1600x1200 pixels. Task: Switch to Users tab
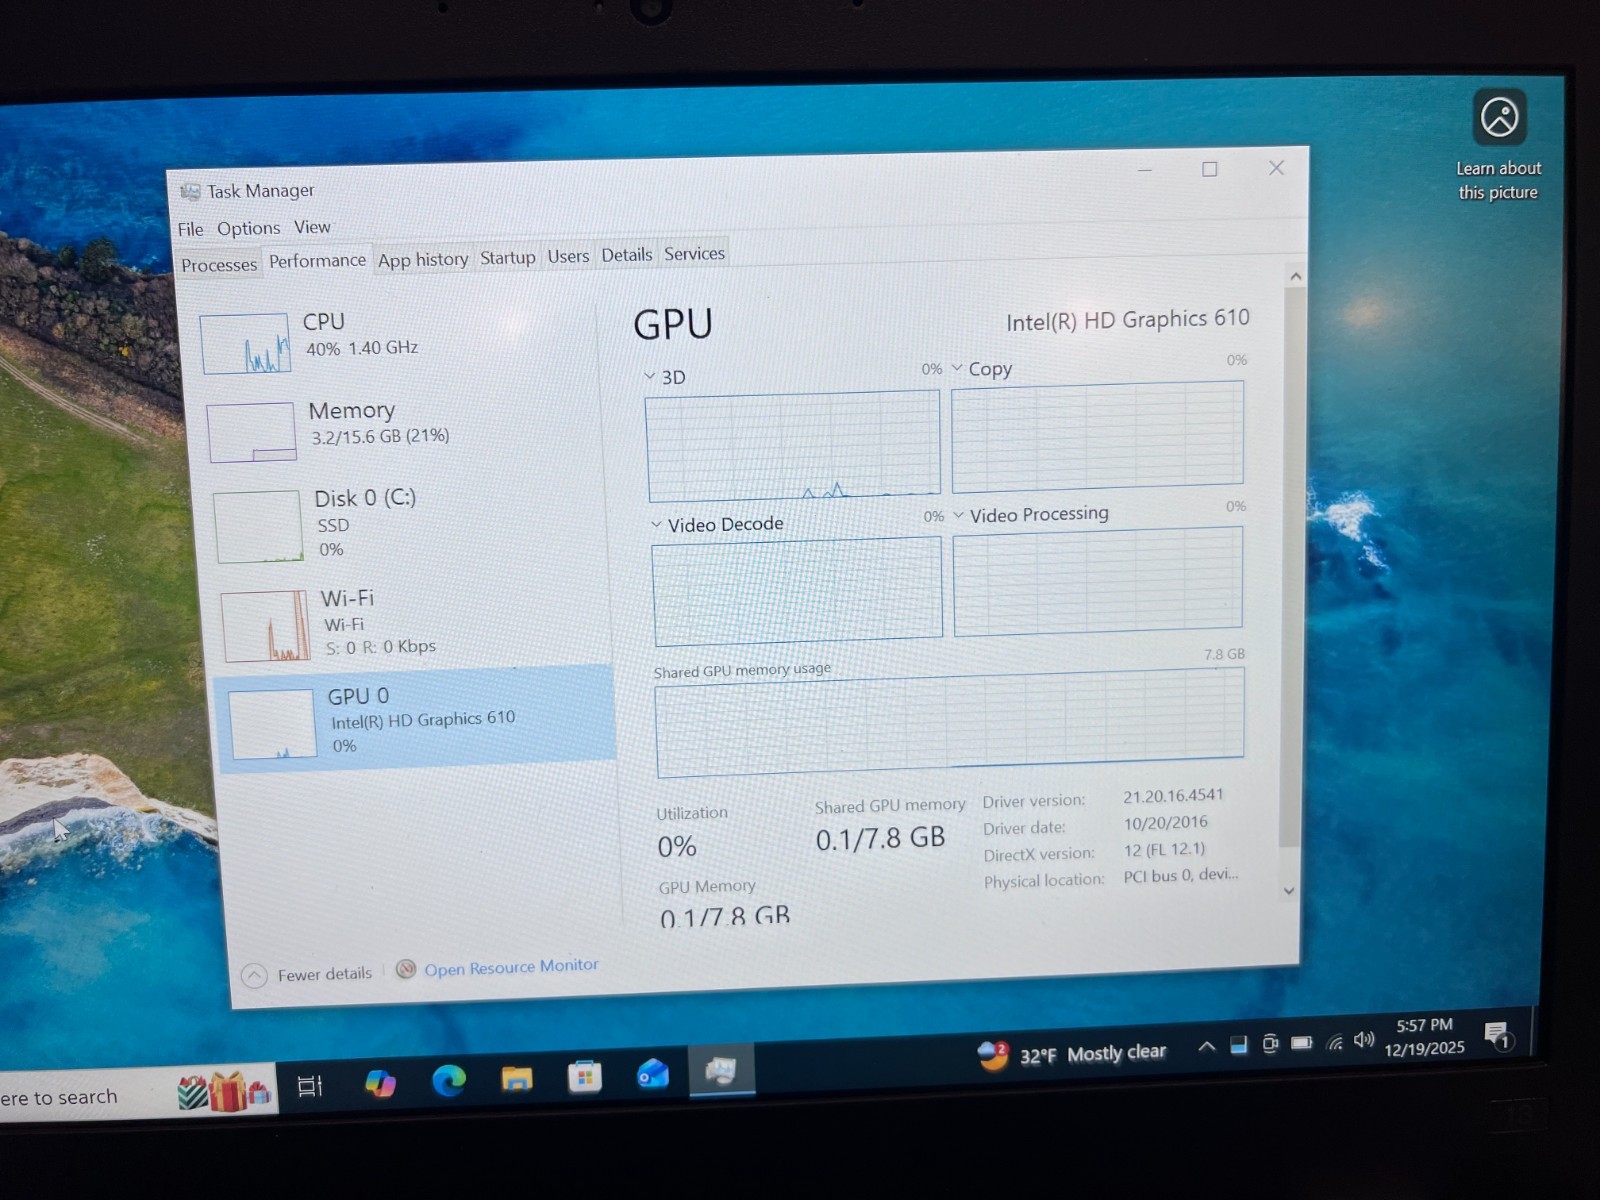(568, 256)
